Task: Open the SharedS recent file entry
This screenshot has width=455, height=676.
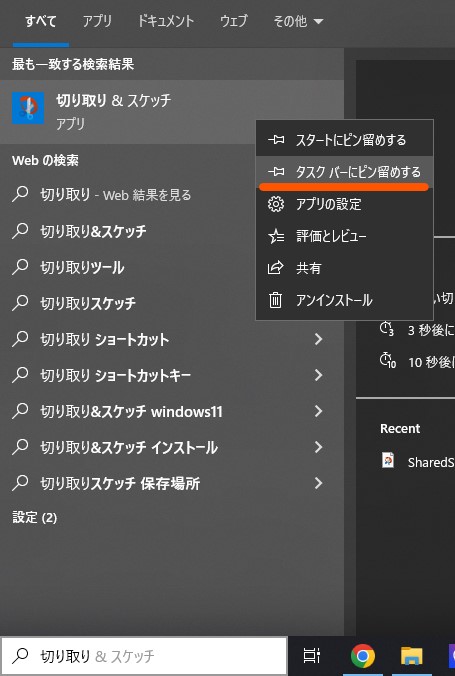Action: [417, 461]
